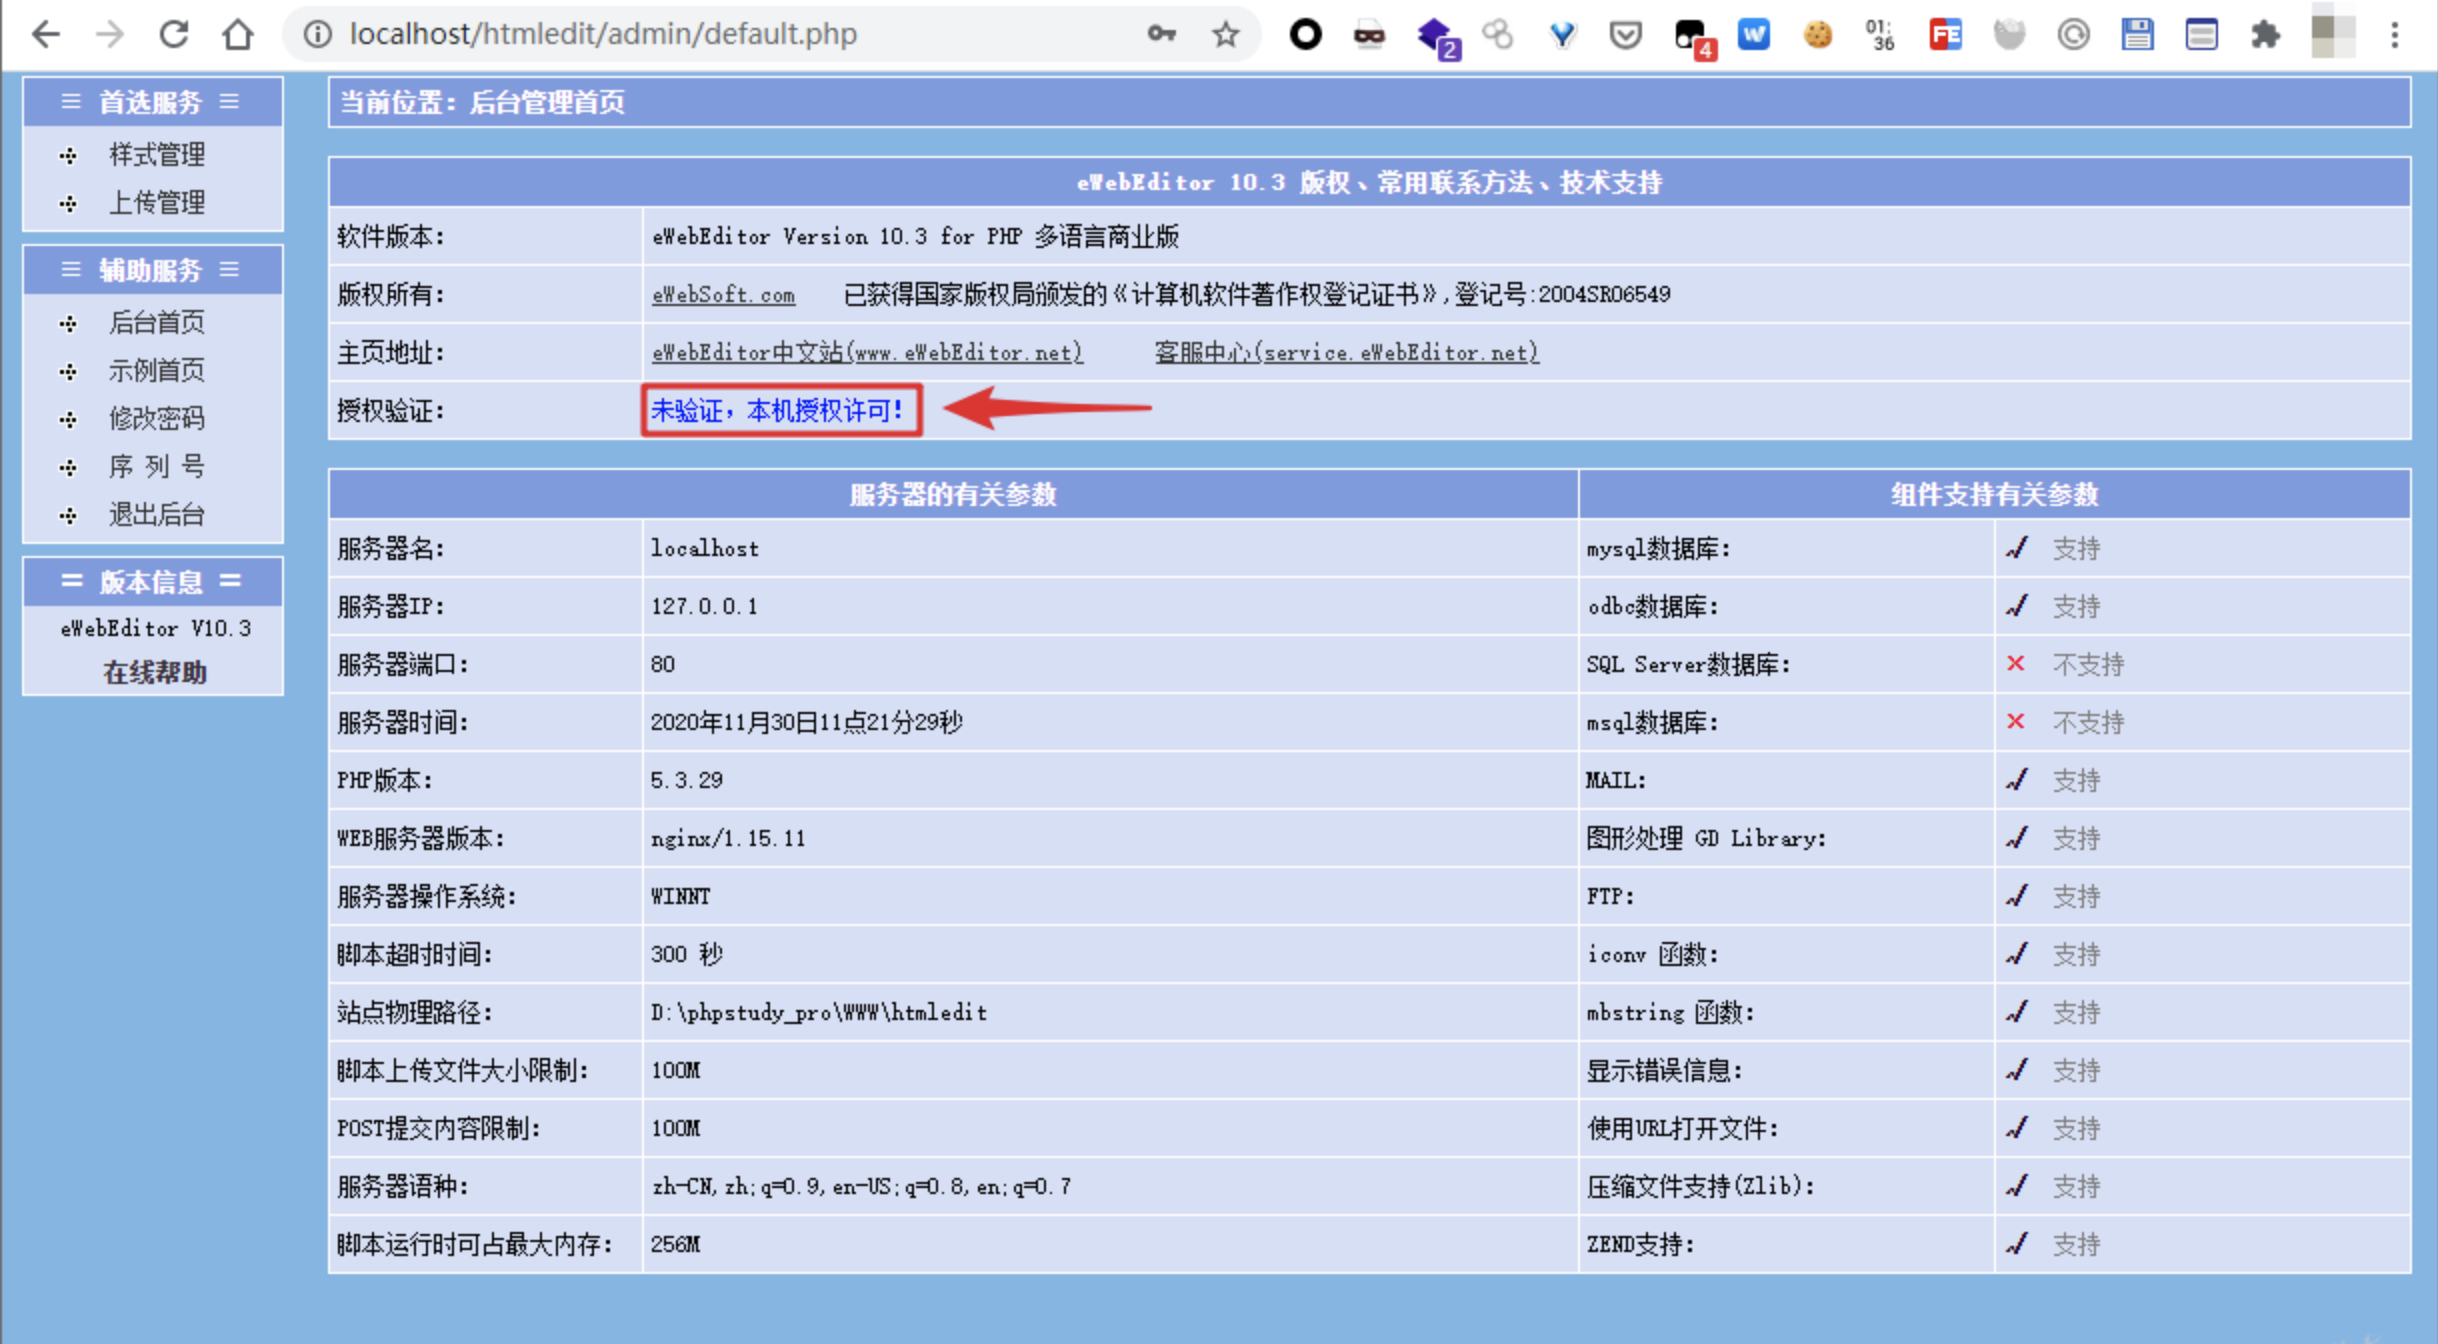This screenshot has height=1344, width=2438.
Task: Click the eWebEditor V10.3 version text
Action: [156, 628]
